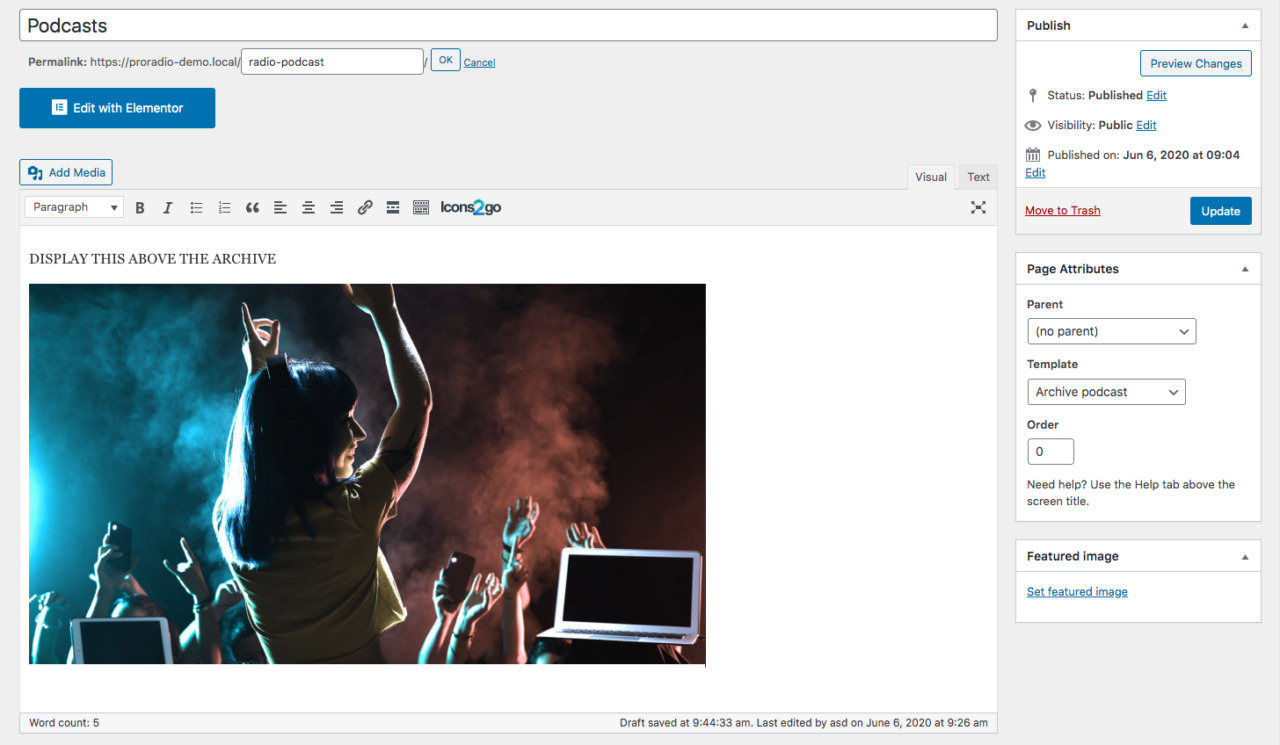
Task: Align text right
Action: click(x=336, y=207)
